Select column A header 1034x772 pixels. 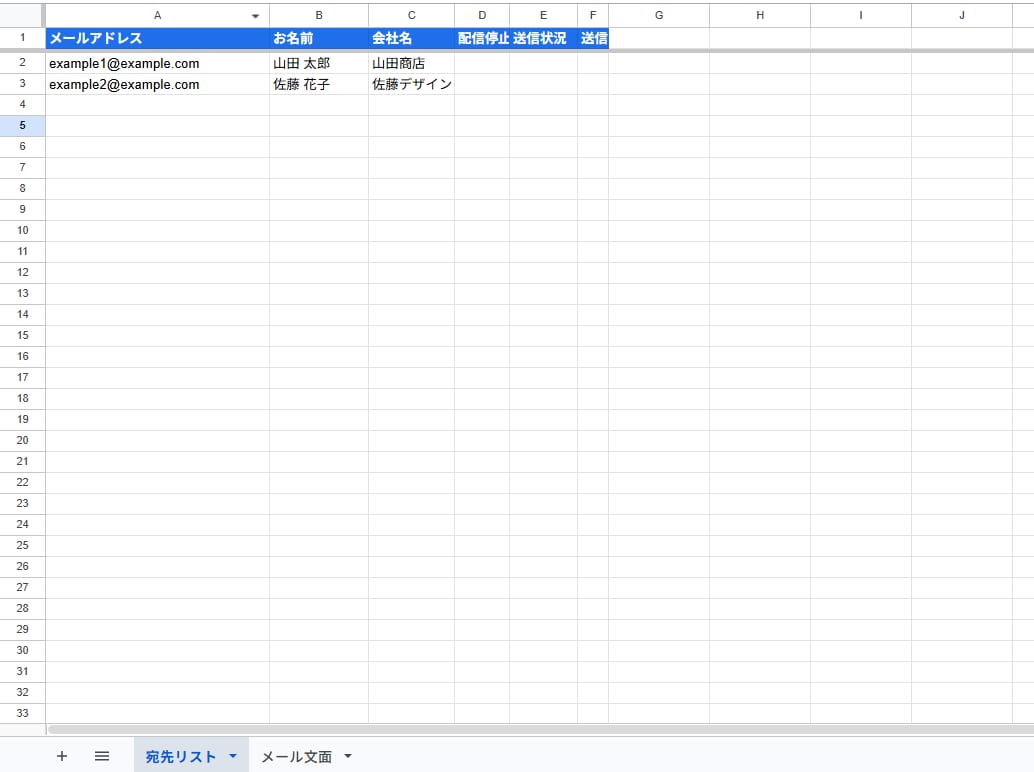(x=157, y=15)
